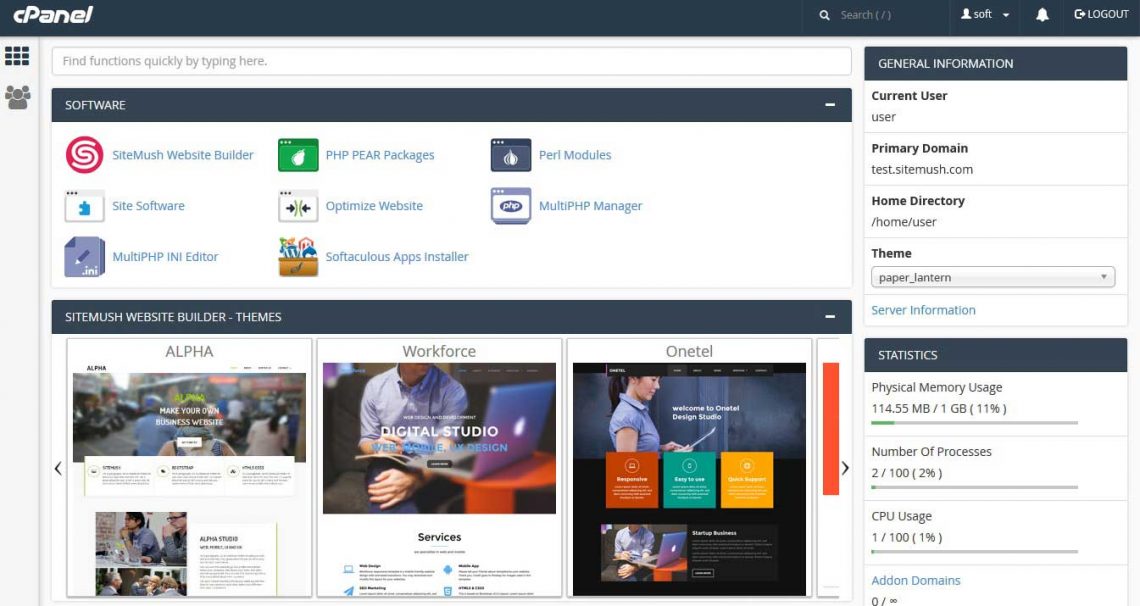This screenshot has height=606, width=1140.
Task: Click the Statistics panel header
Action: pos(995,355)
